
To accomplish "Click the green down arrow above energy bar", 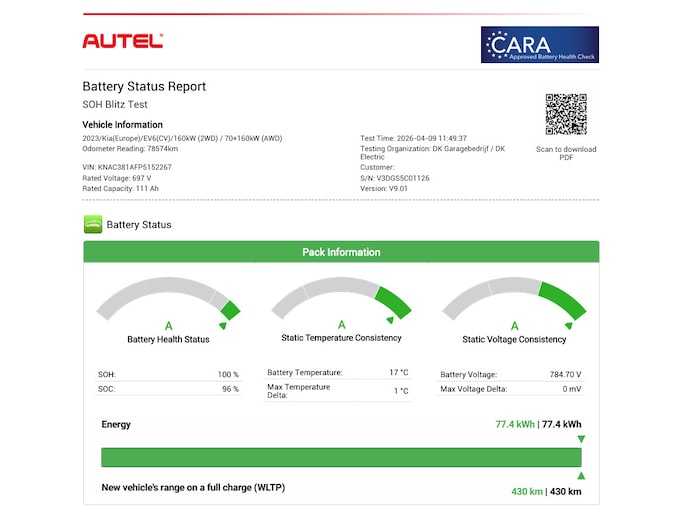I will pyautogui.click(x=581, y=439).
